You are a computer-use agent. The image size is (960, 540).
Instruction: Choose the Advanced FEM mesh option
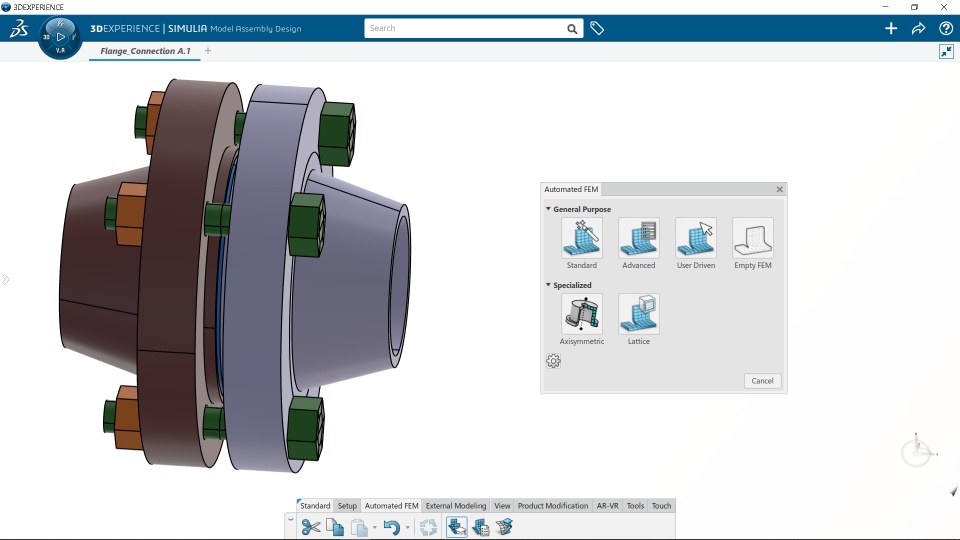tap(638, 239)
